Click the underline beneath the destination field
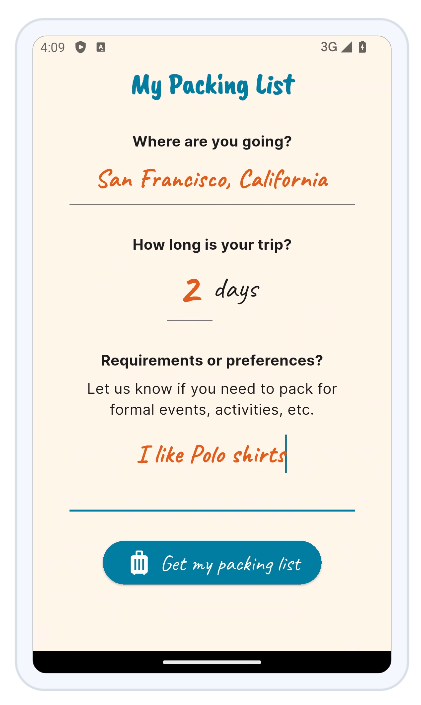The height and width of the screenshot is (705, 421). point(212,205)
